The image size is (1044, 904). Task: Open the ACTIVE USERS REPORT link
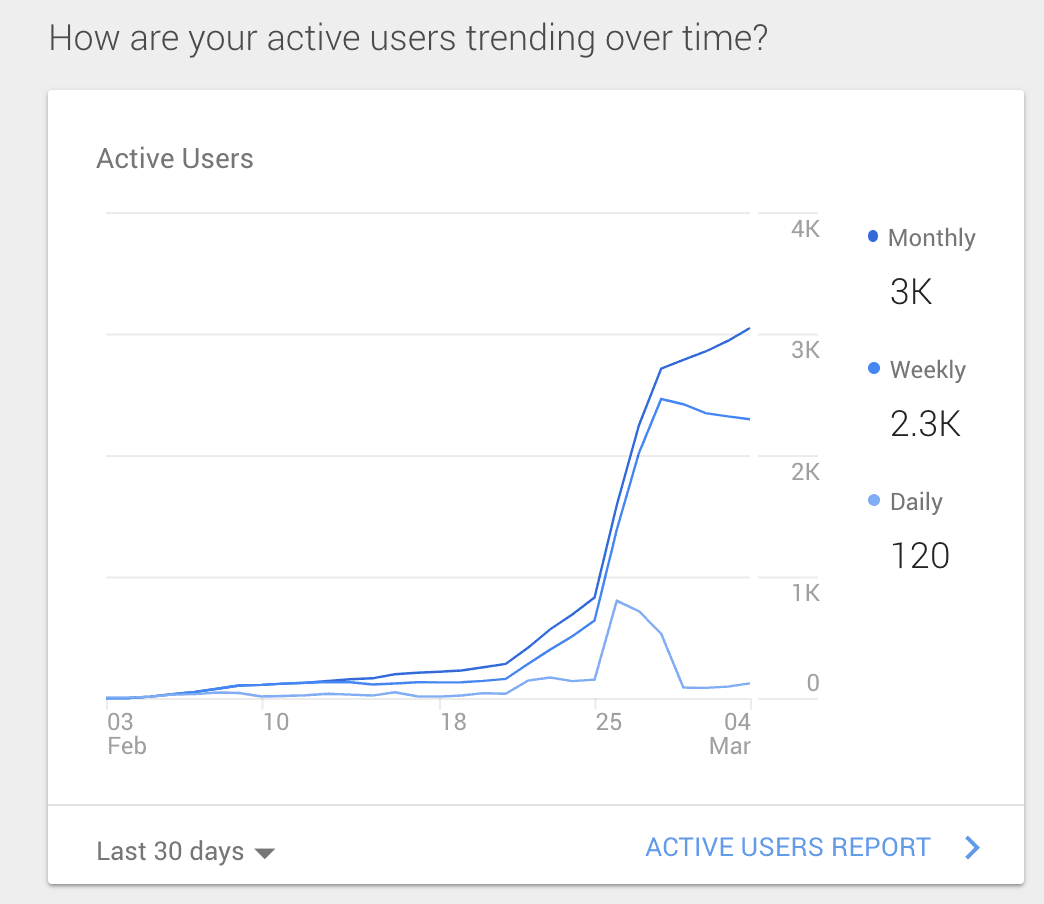click(x=788, y=848)
